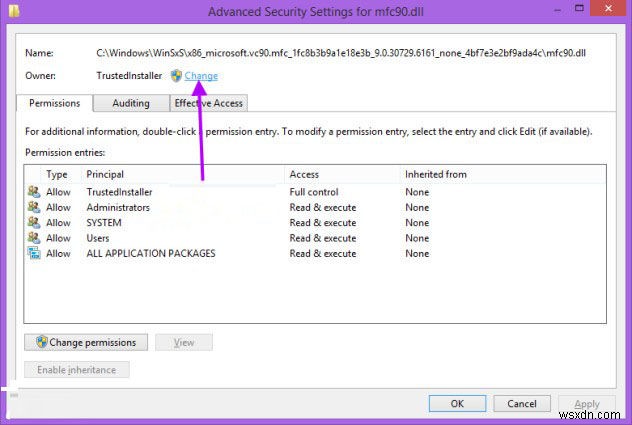Image resolution: width=632 pixels, height=425 pixels.
Task: Confirm with the OK button
Action: tap(457, 404)
